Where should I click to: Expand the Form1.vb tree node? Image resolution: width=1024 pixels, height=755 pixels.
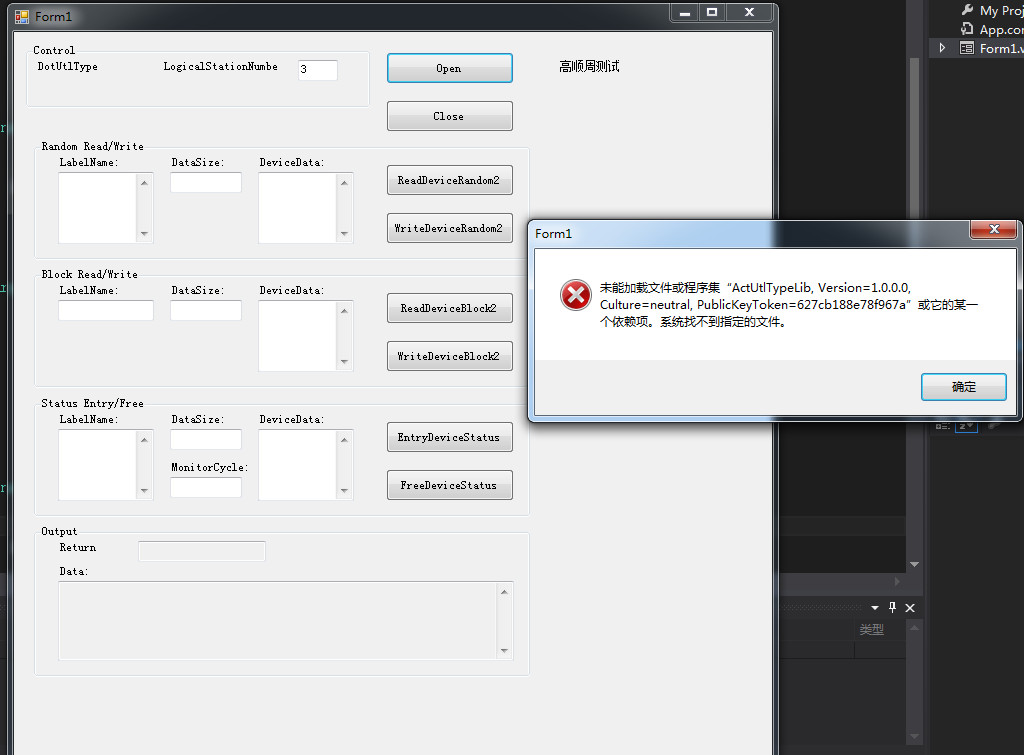pyautogui.click(x=941, y=48)
